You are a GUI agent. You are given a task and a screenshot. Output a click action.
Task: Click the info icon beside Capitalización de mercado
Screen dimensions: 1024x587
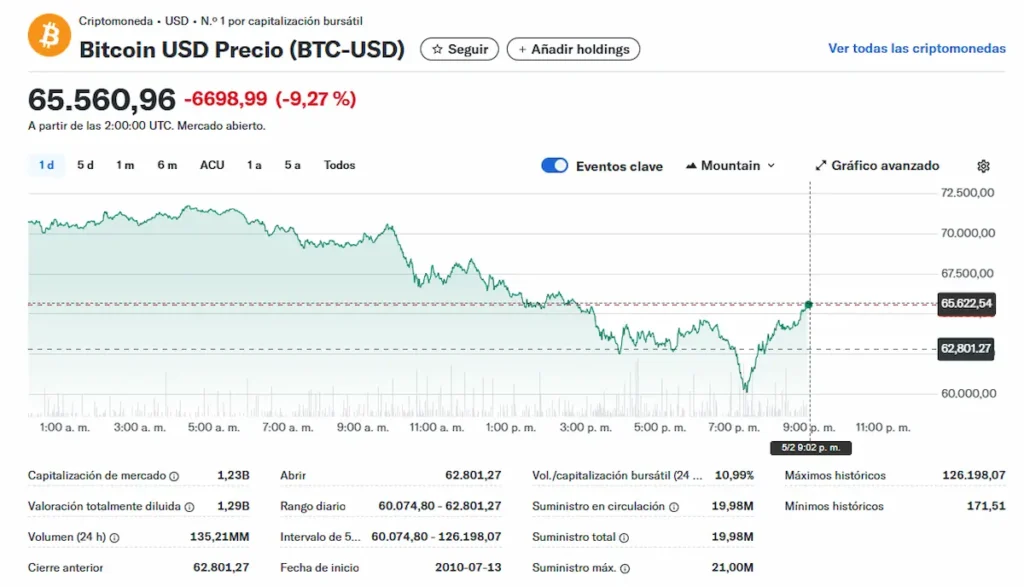pyautogui.click(x=174, y=477)
